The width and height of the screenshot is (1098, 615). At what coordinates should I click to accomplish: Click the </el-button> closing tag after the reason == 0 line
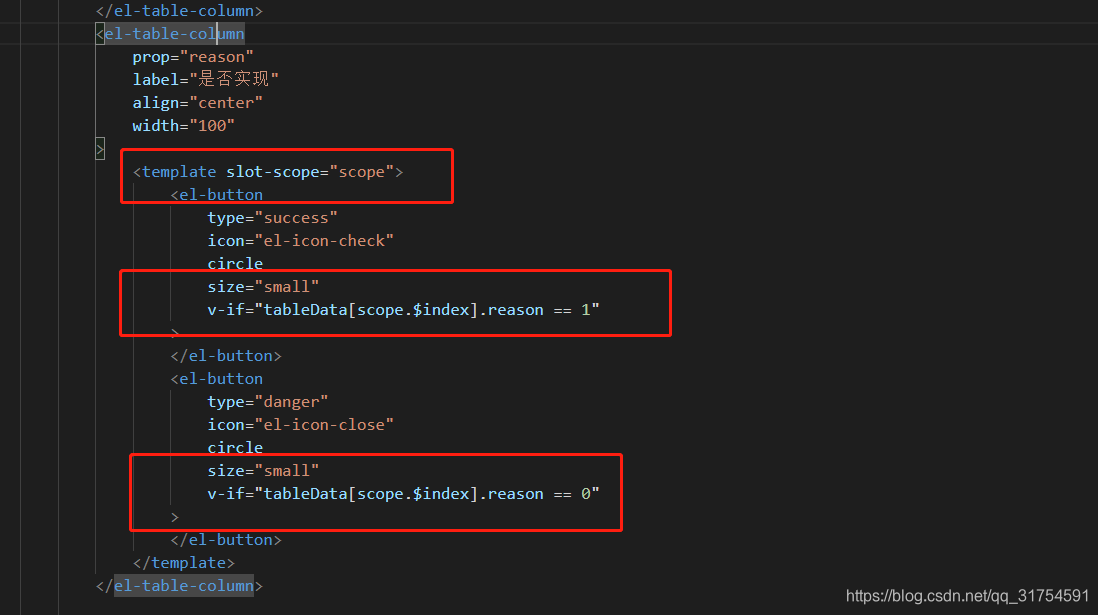click(225, 540)
